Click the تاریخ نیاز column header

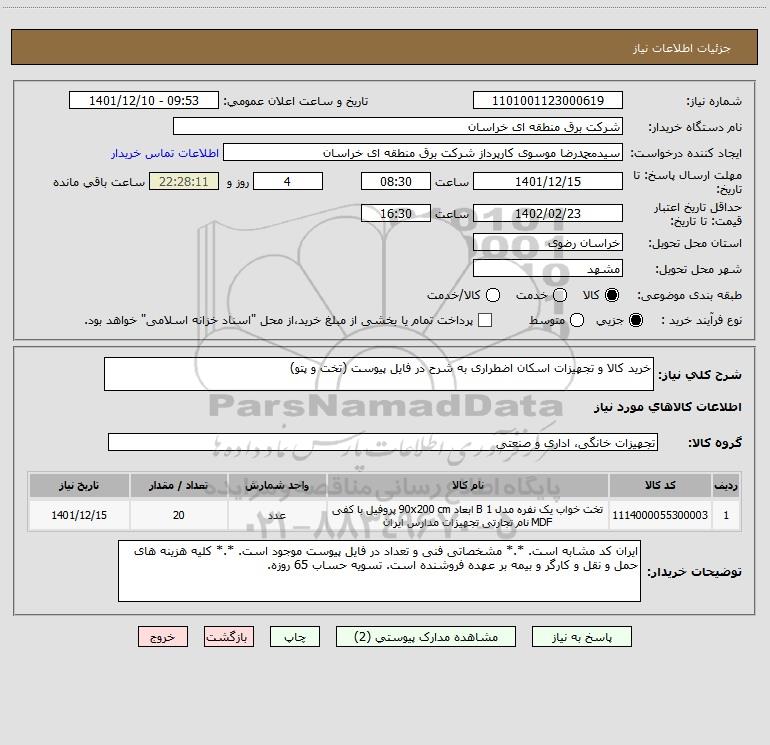79,485
